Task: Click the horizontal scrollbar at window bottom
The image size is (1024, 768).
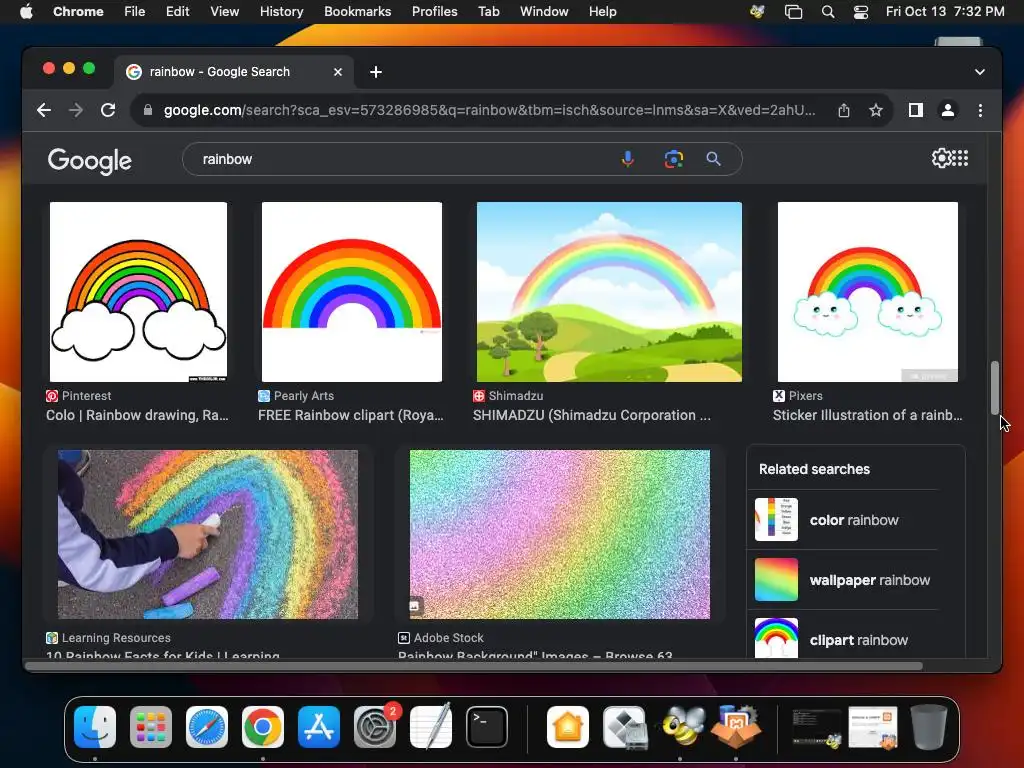Action: click(475, 666)
